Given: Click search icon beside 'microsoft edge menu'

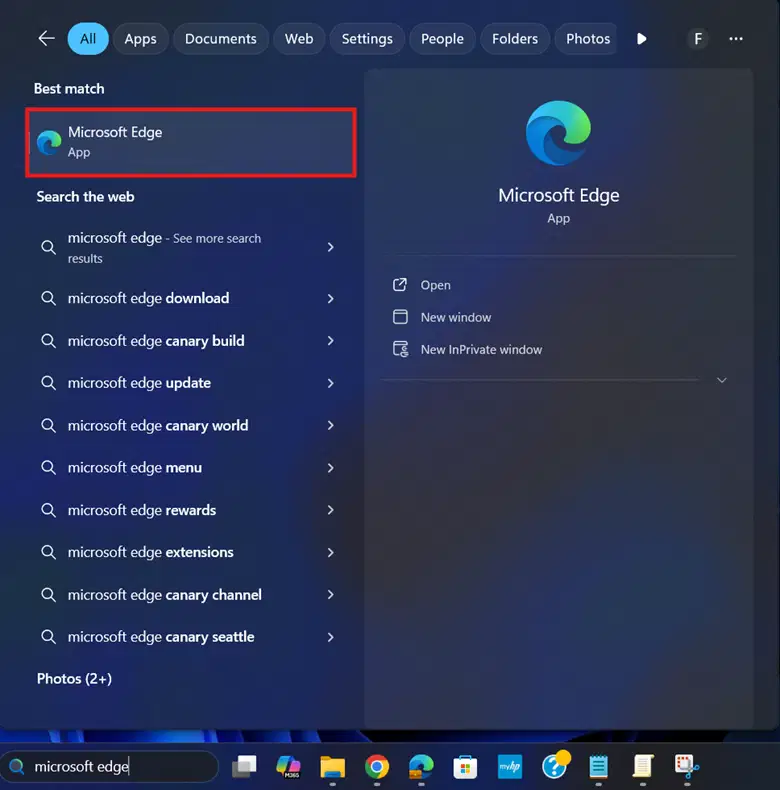Looking at the screenshot, I should [x=48, y=468].
